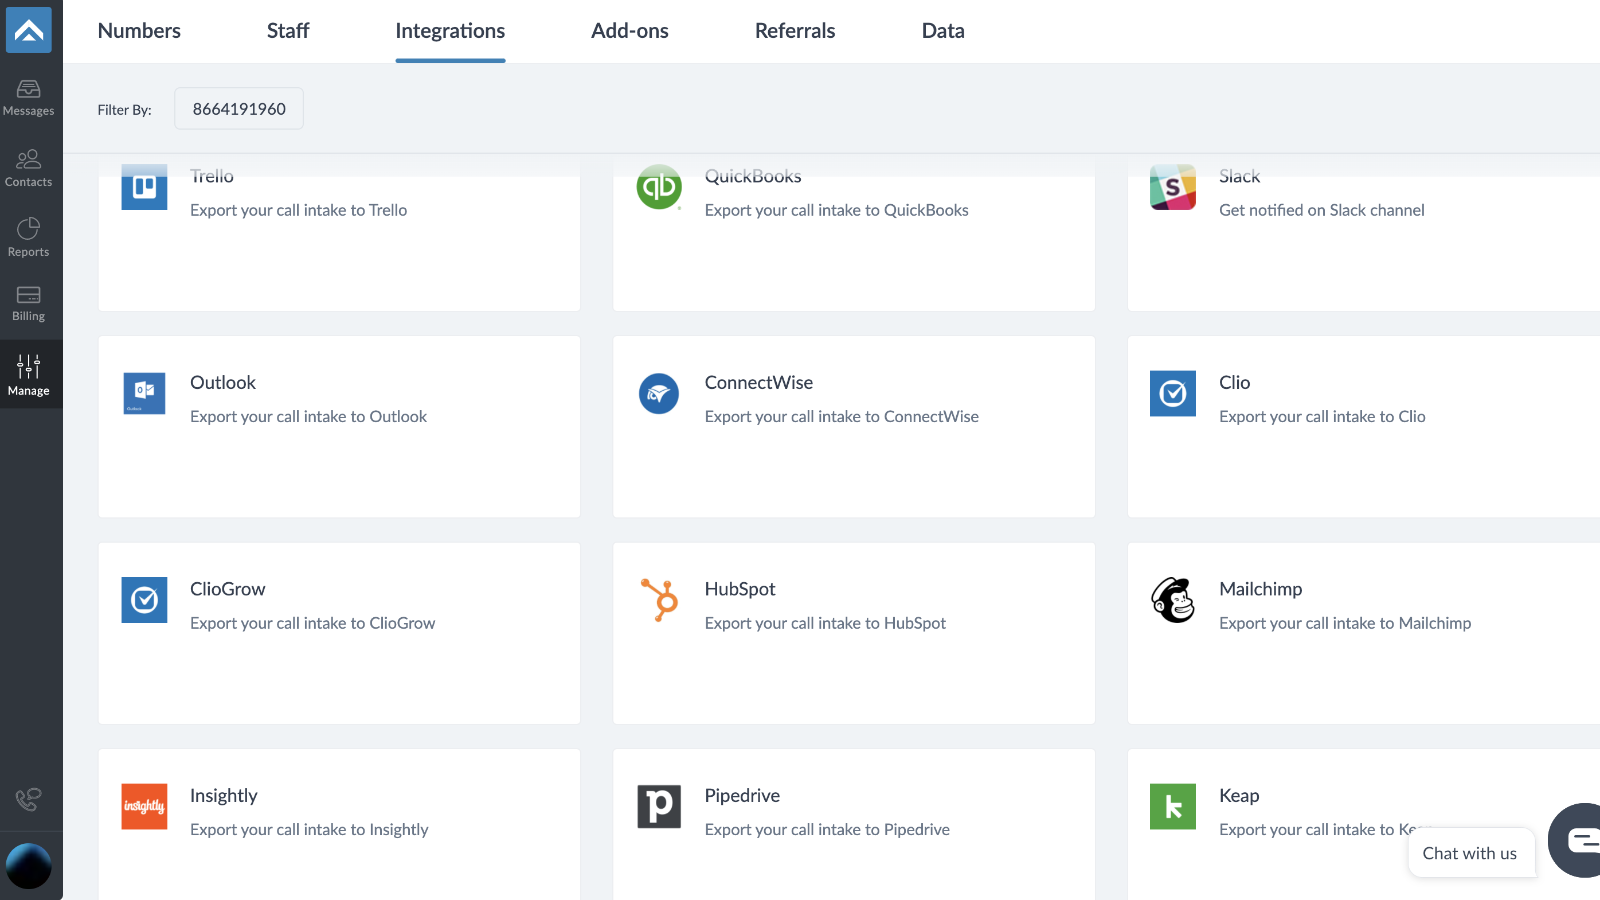Viewport: 1600px width, 900px height.
Task: Select the Trello integration logo
Action: coord(144,187)
